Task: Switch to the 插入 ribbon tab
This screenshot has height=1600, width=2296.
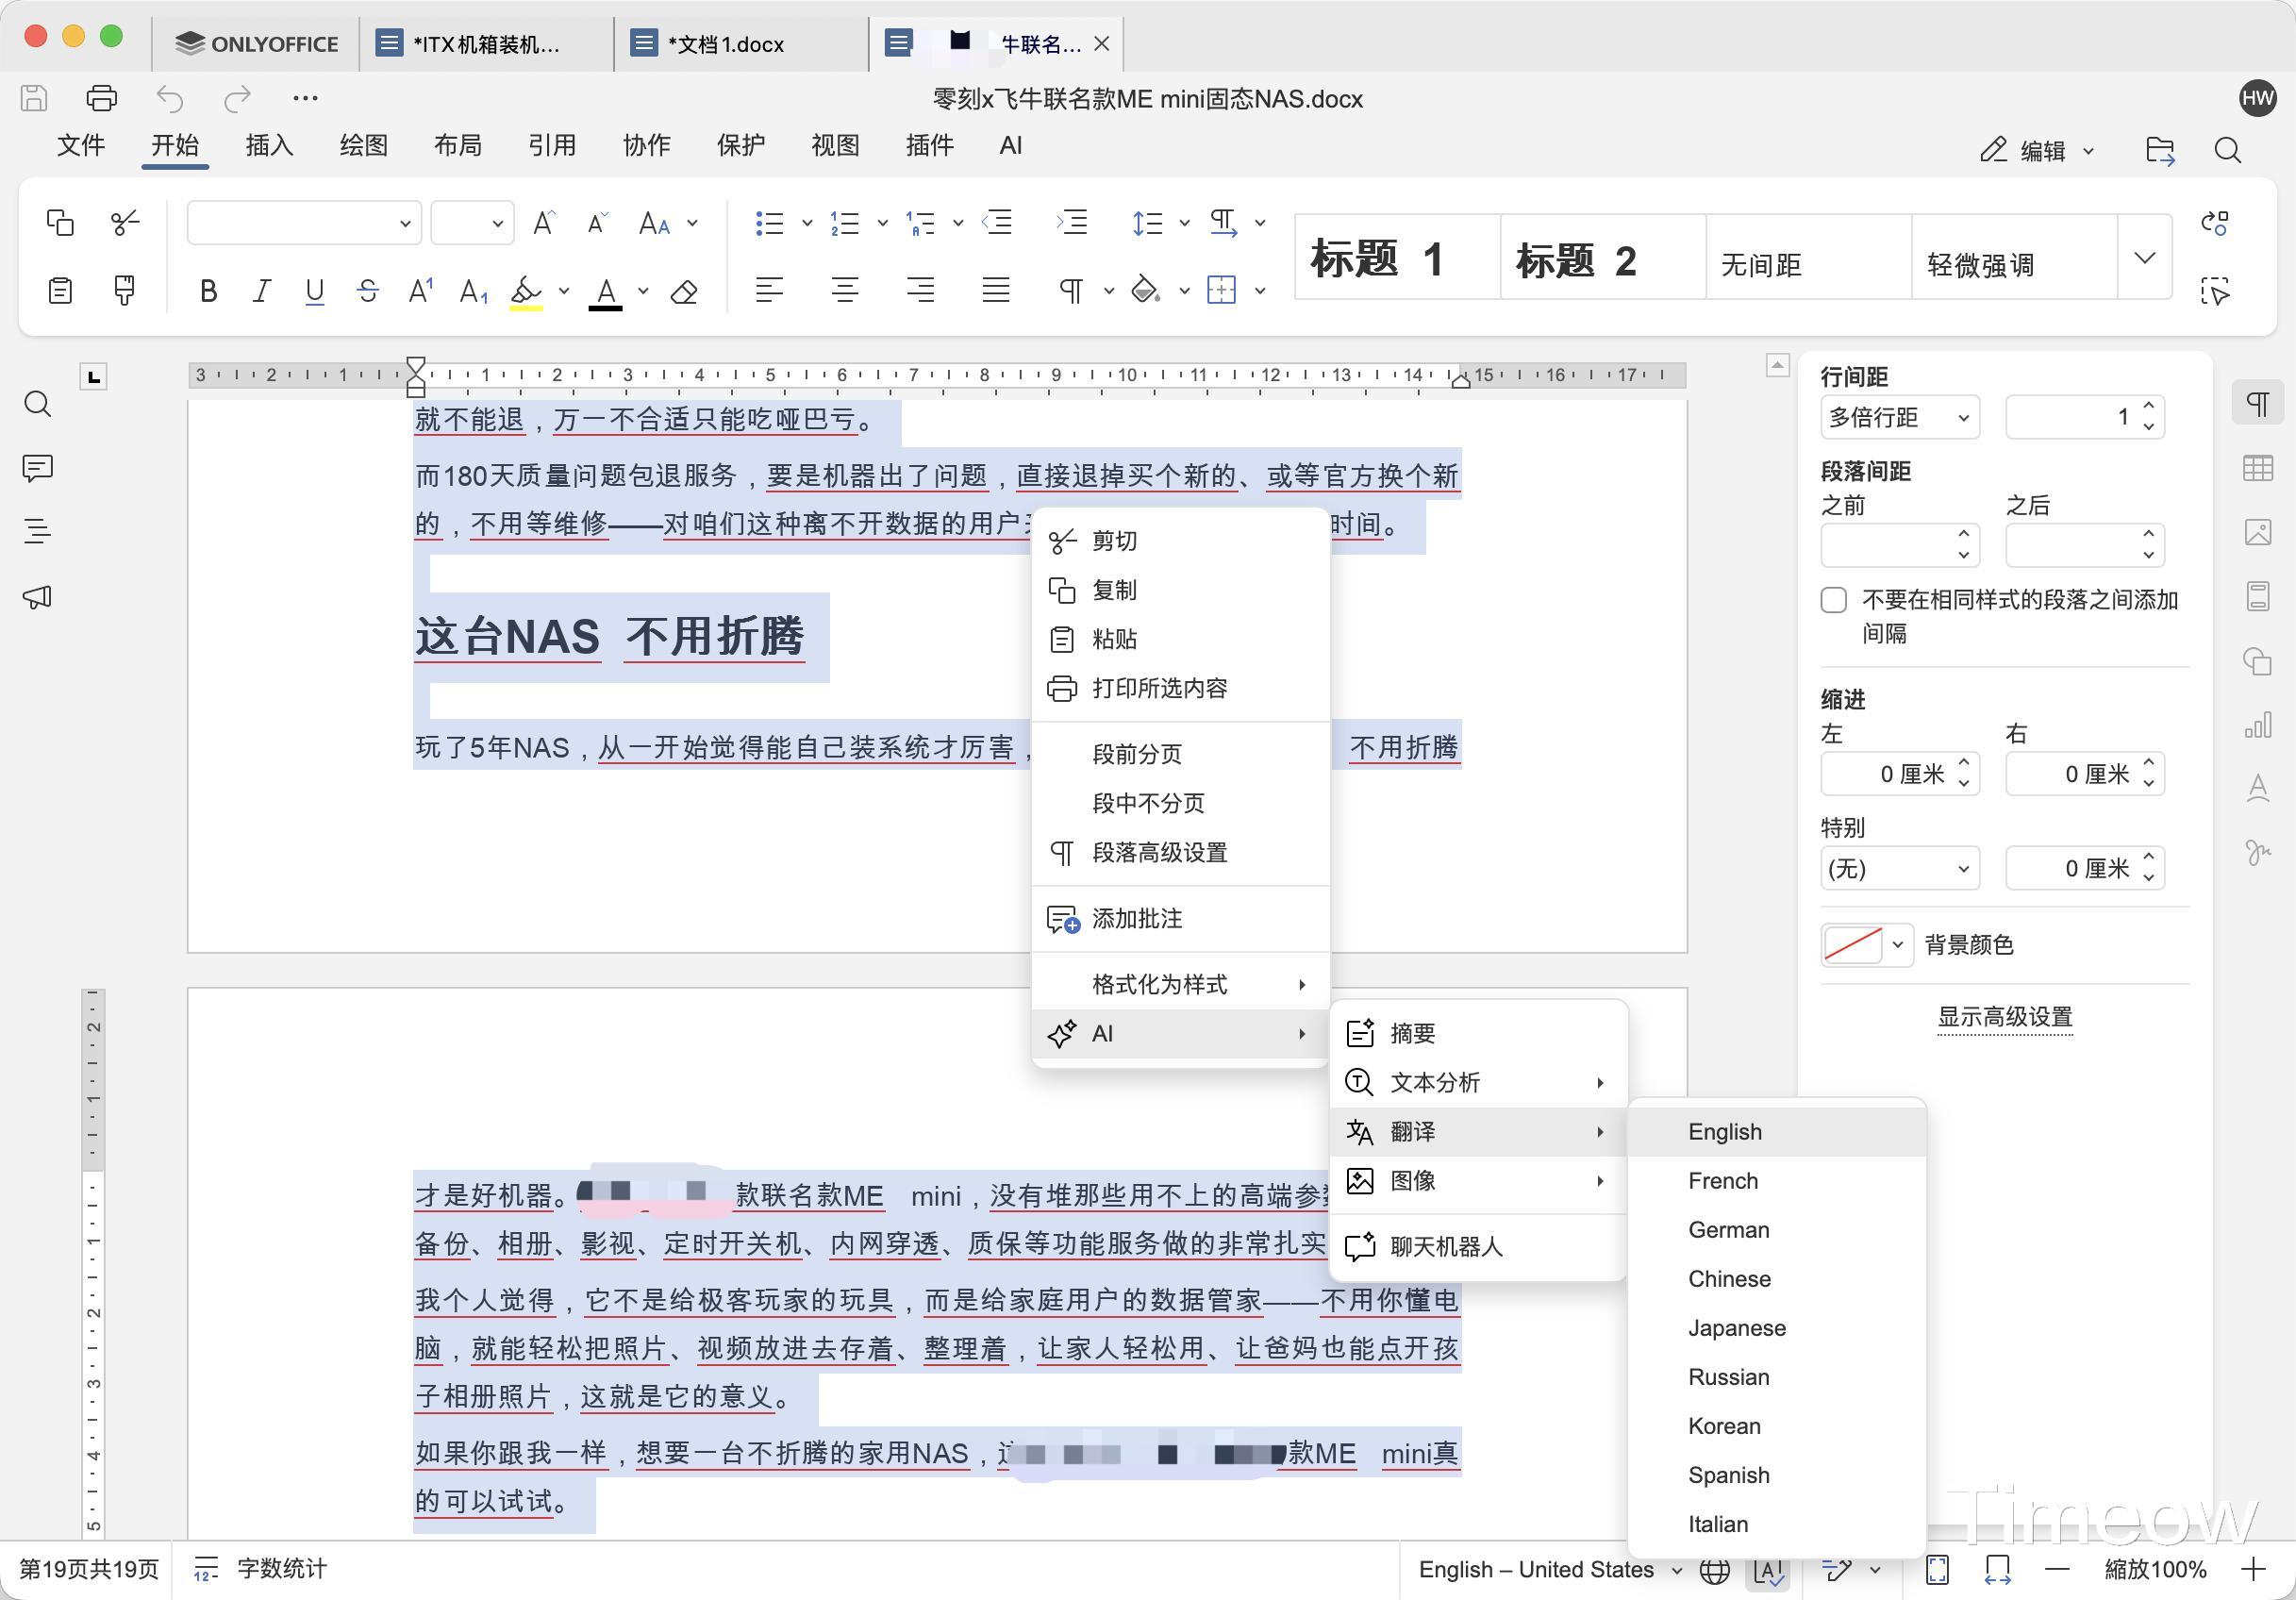Action: click(x=269, y=146)
